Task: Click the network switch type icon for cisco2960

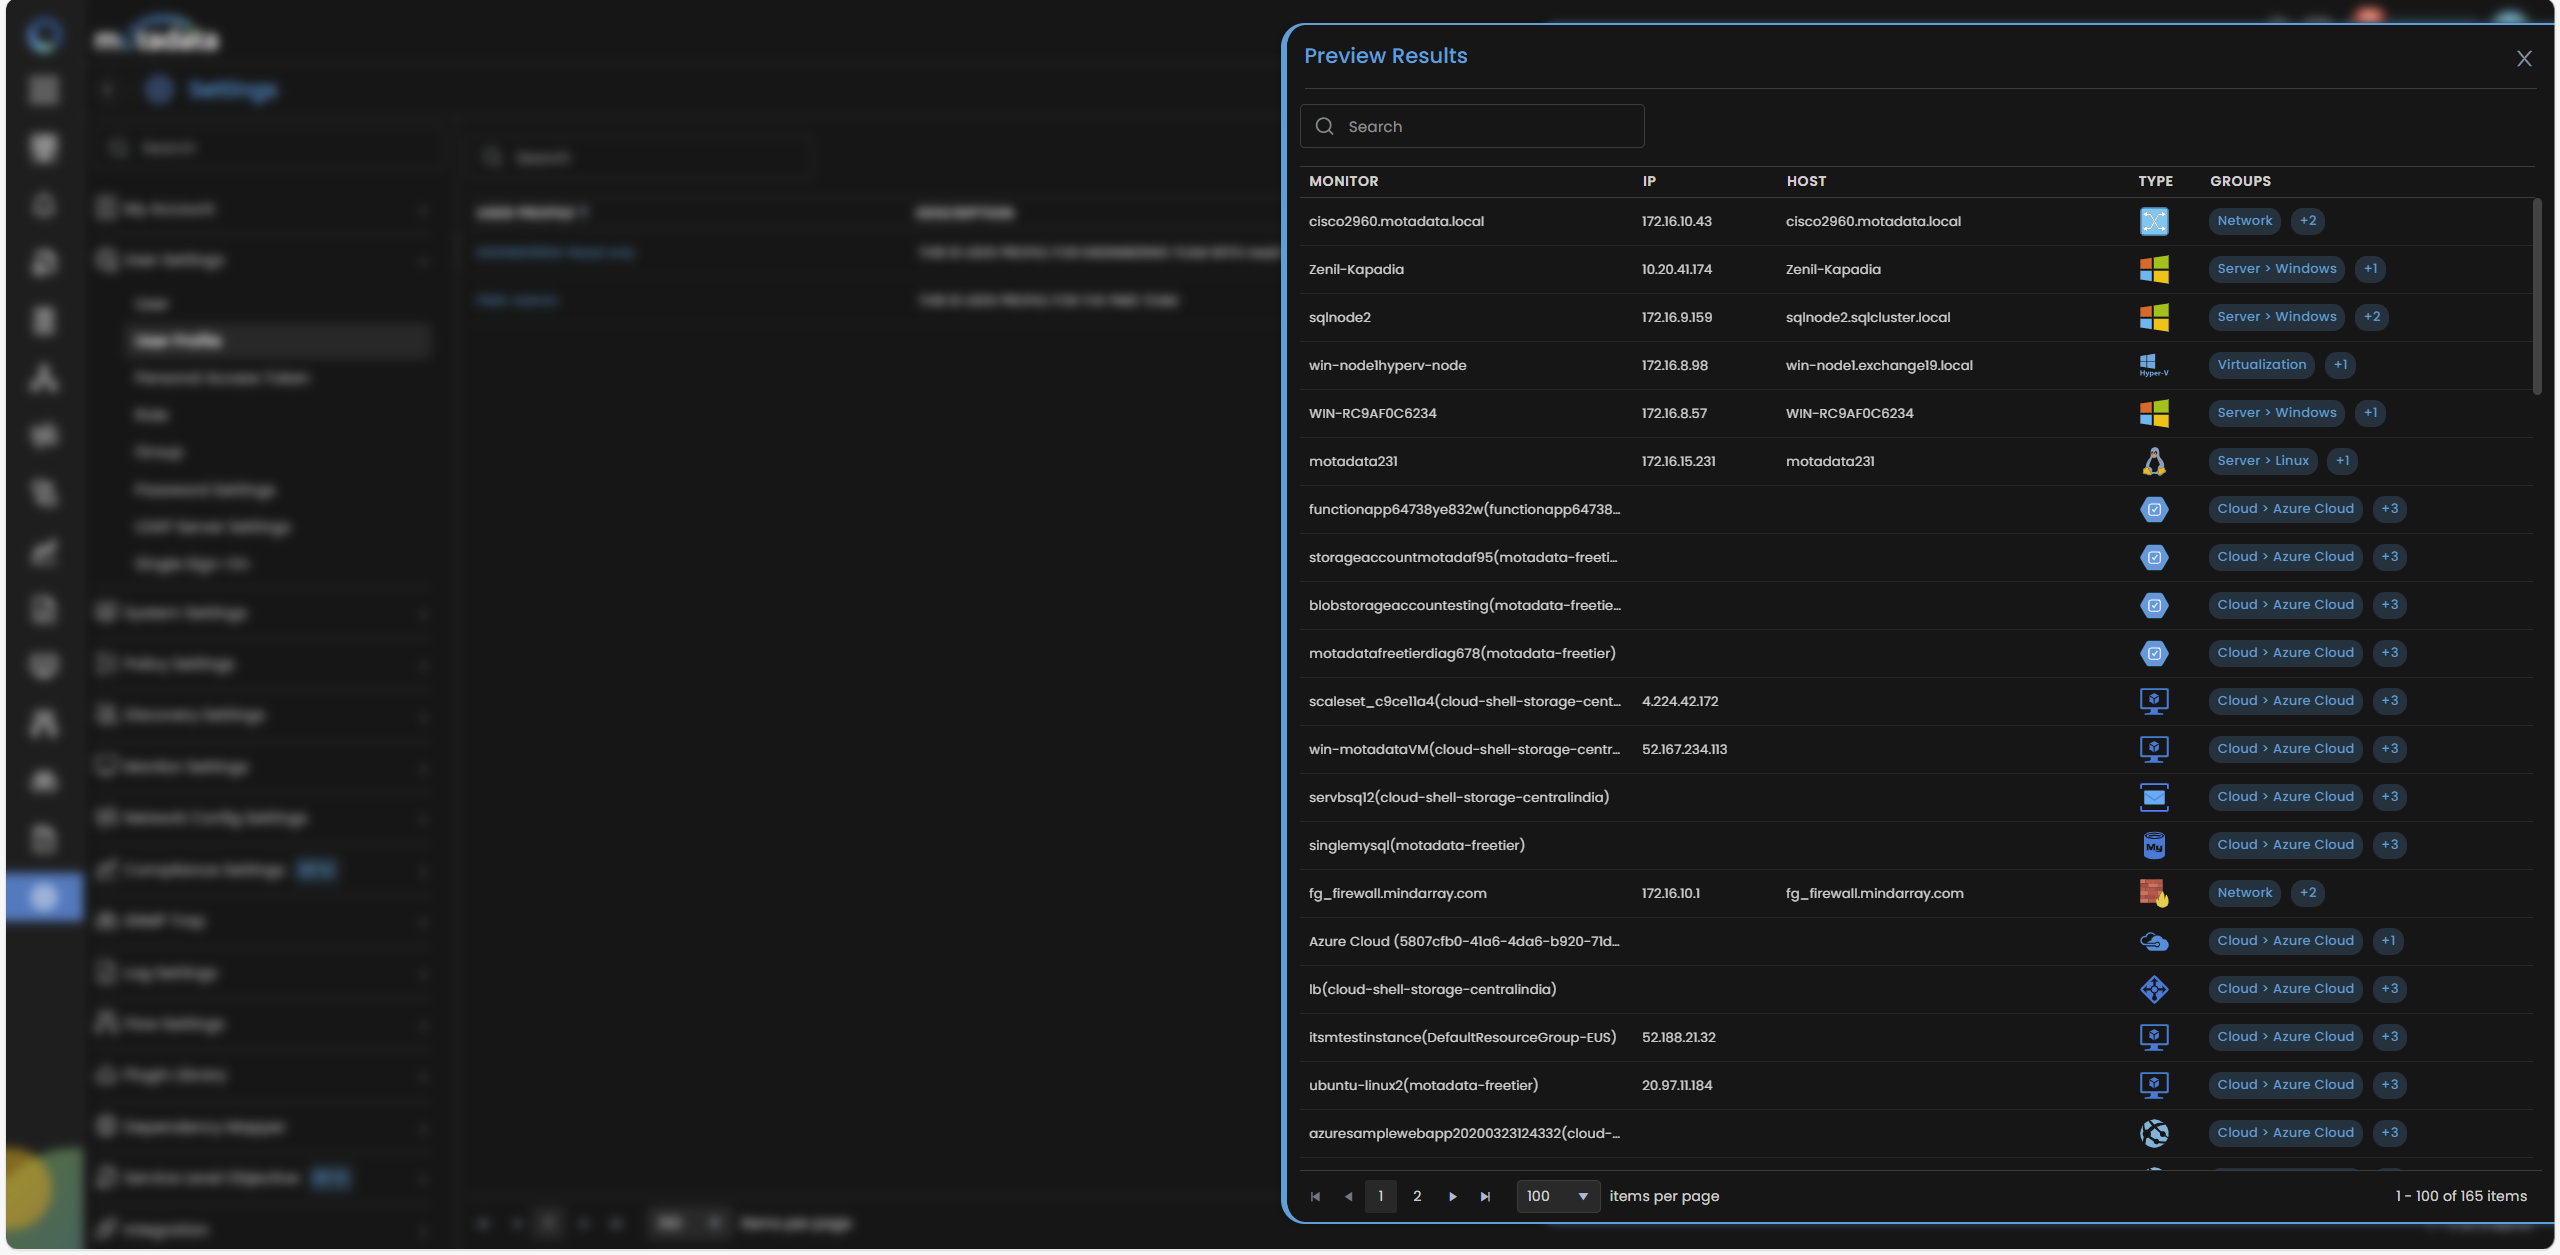Action: pyautogui.click(x=2153, y=221)
